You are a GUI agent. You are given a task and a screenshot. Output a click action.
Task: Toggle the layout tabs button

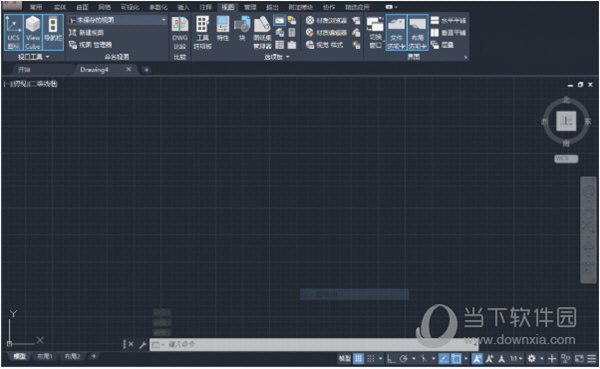(417, 33)
